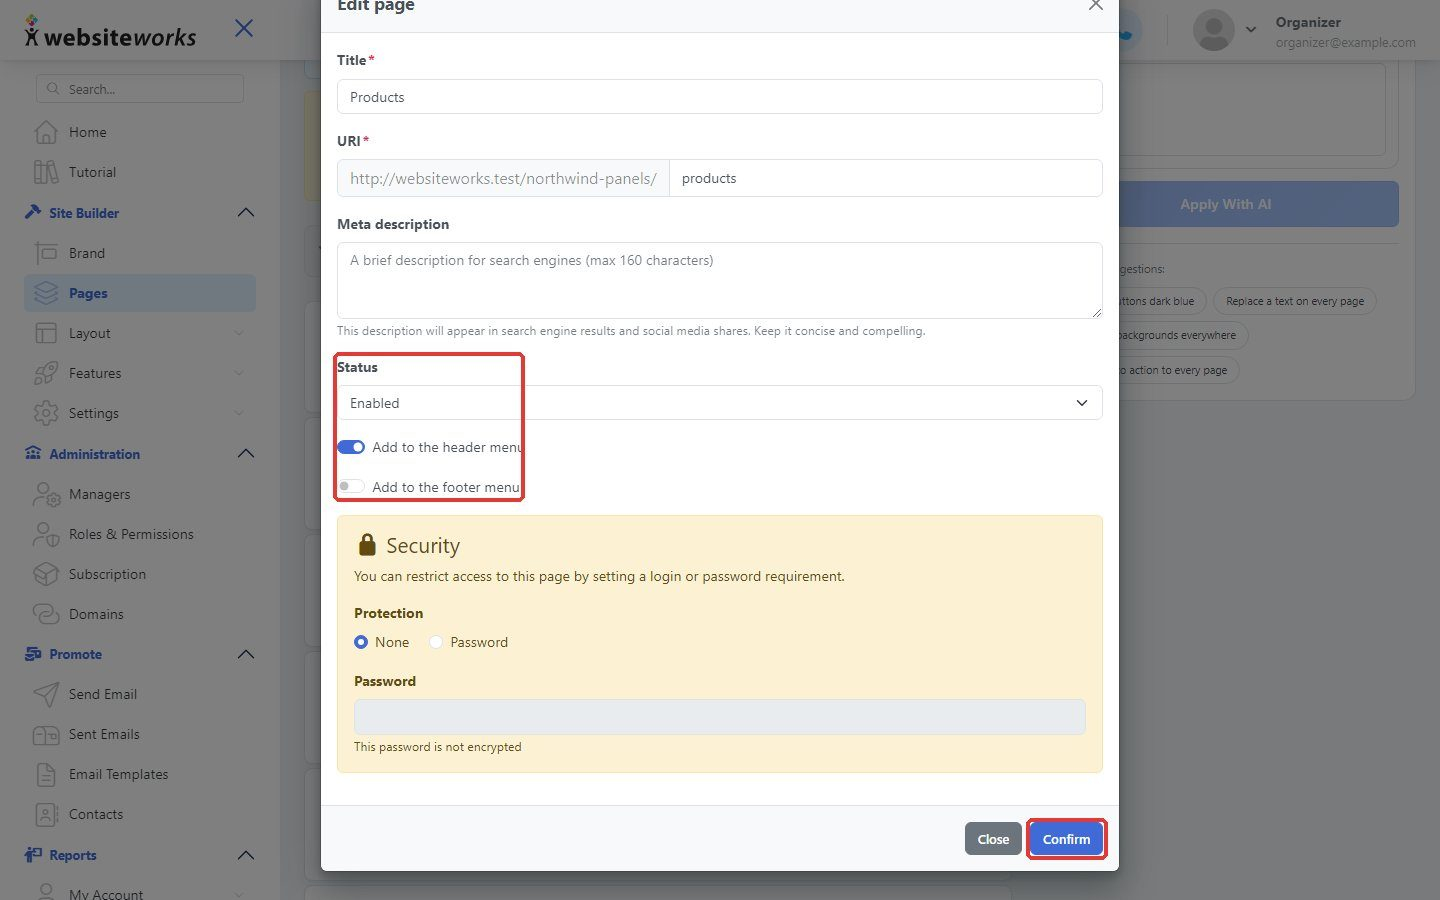Toggle Add to the header menu switch

pyautogui.click(x=351, y=447)
